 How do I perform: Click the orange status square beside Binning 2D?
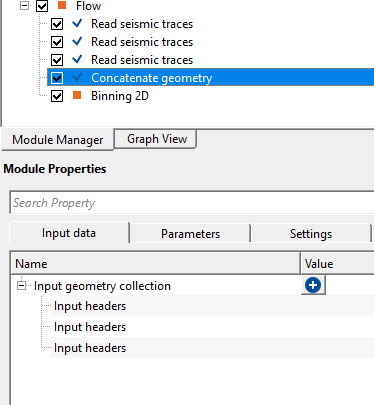click(x=77, y=95)
